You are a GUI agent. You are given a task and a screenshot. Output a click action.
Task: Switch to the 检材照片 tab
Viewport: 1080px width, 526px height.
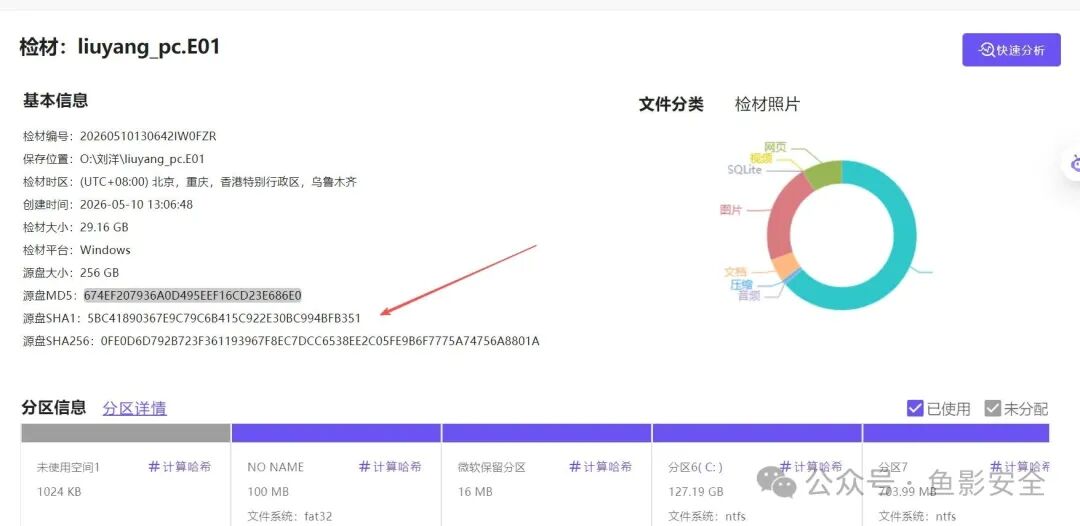point(767,105)
